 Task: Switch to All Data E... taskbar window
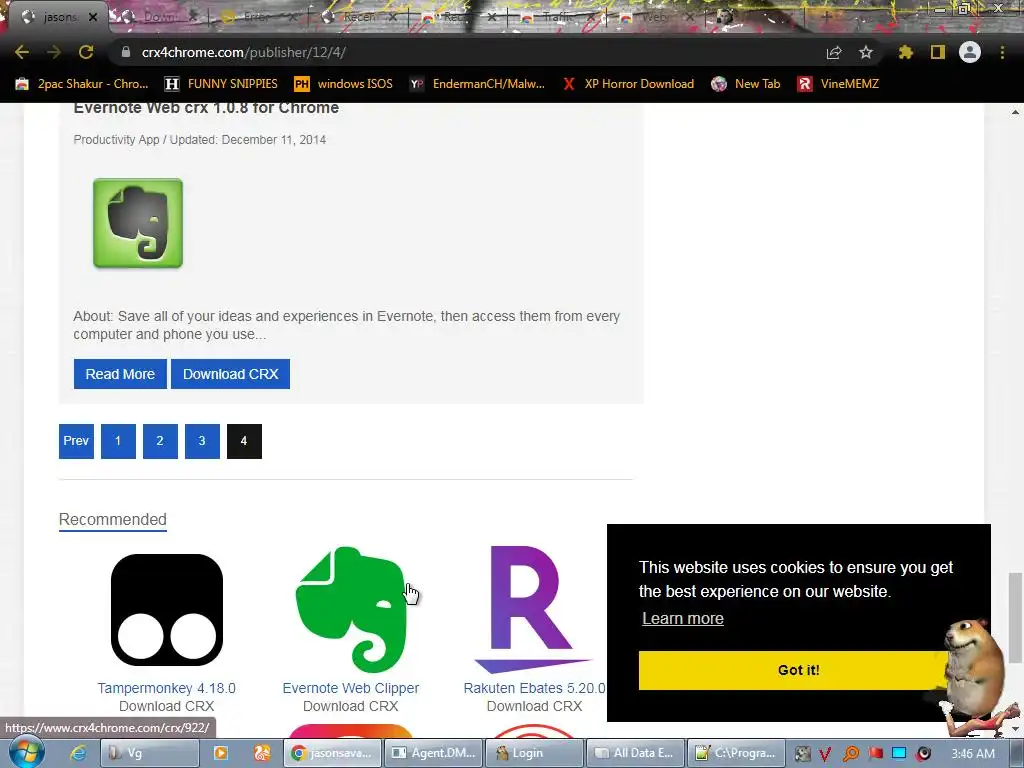click(637, 753)
